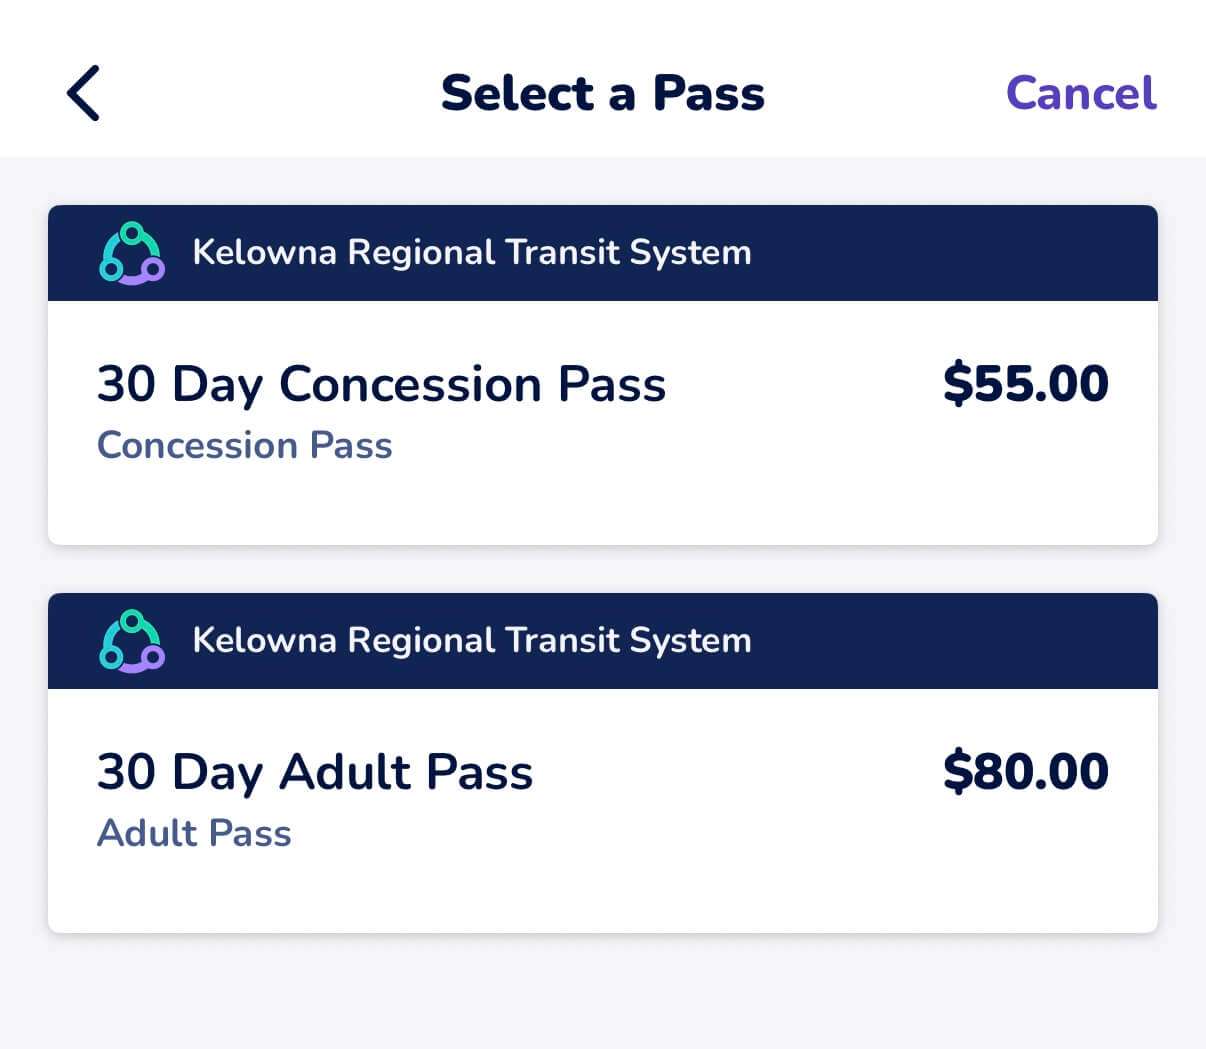Select the 30 Day Concession Pass title

(x=381, y=385)
